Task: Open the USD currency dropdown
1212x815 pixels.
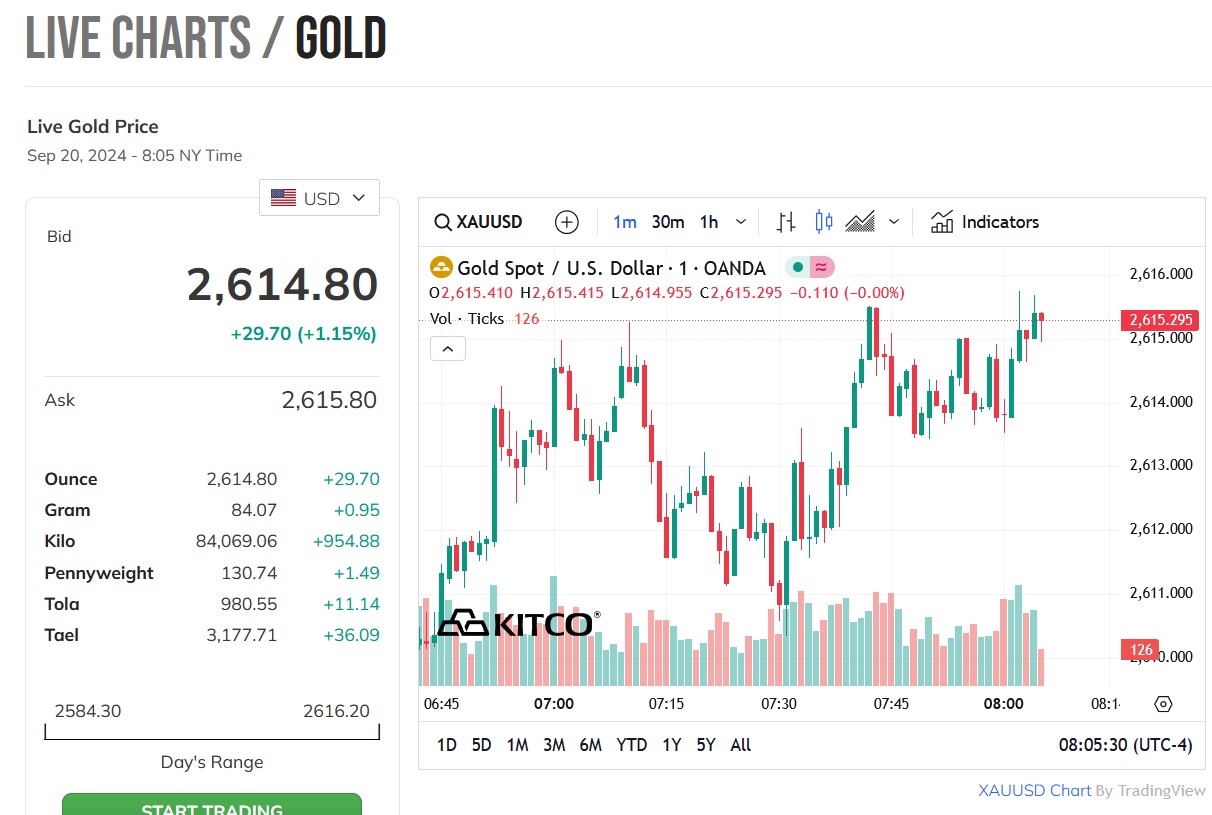Action: point(319,198)
